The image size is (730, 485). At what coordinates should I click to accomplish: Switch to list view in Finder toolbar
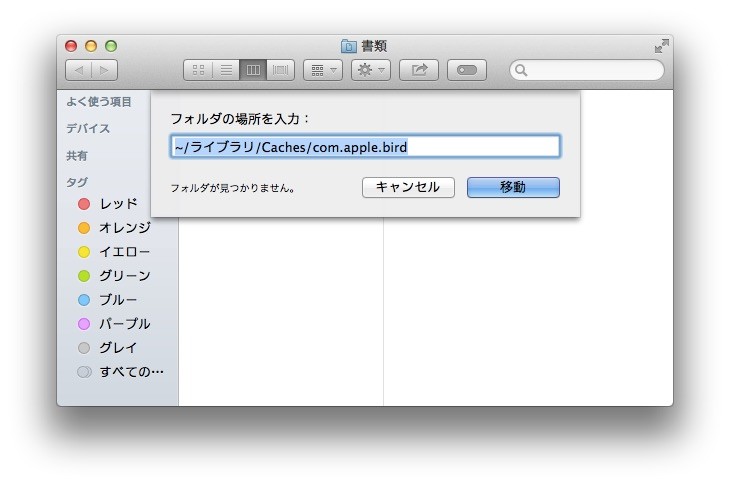click(x=226, y=70)
